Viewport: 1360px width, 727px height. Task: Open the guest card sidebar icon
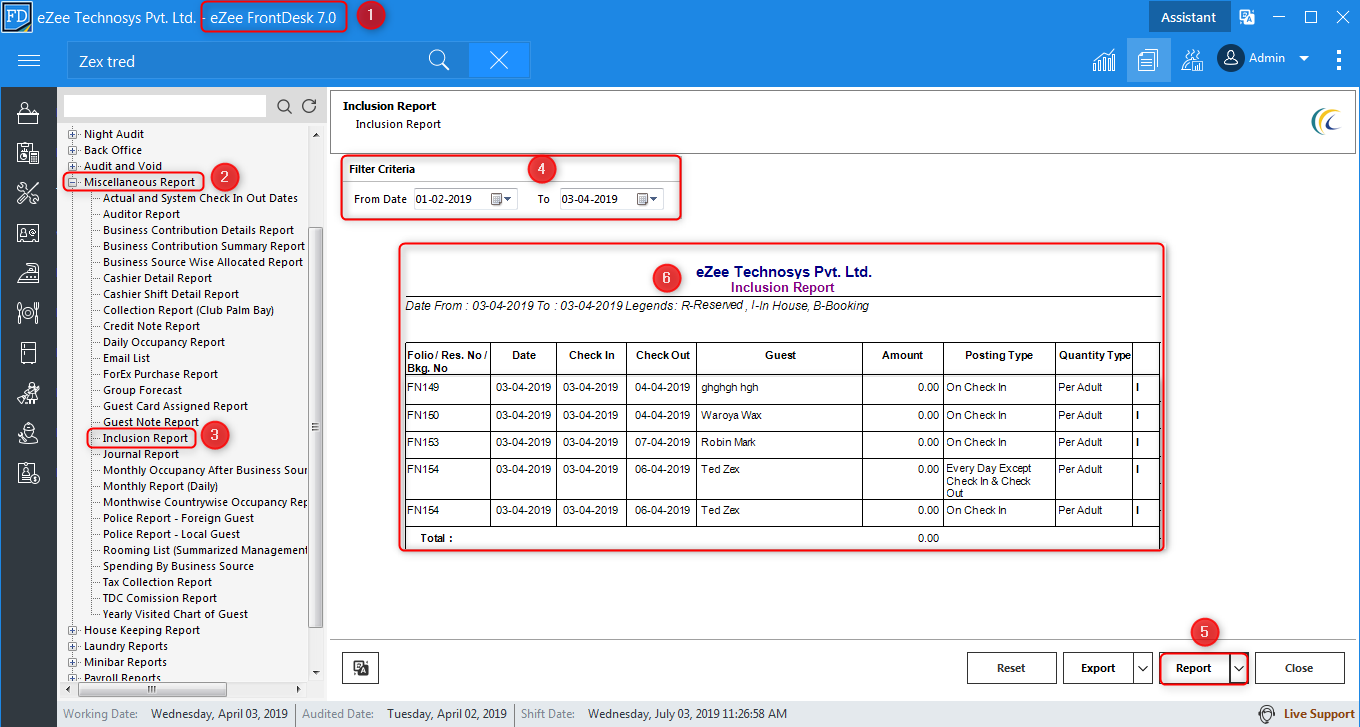(x=28, y=233)
